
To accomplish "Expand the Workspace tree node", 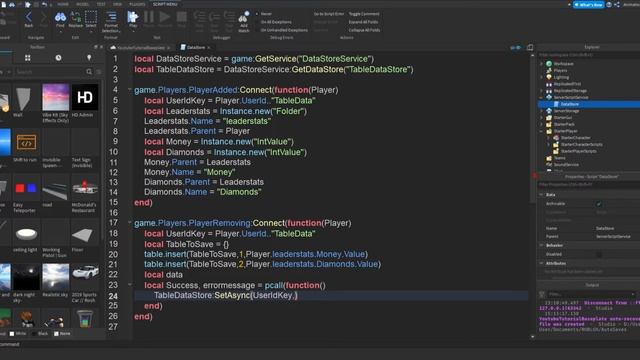I will coord(542,64).
